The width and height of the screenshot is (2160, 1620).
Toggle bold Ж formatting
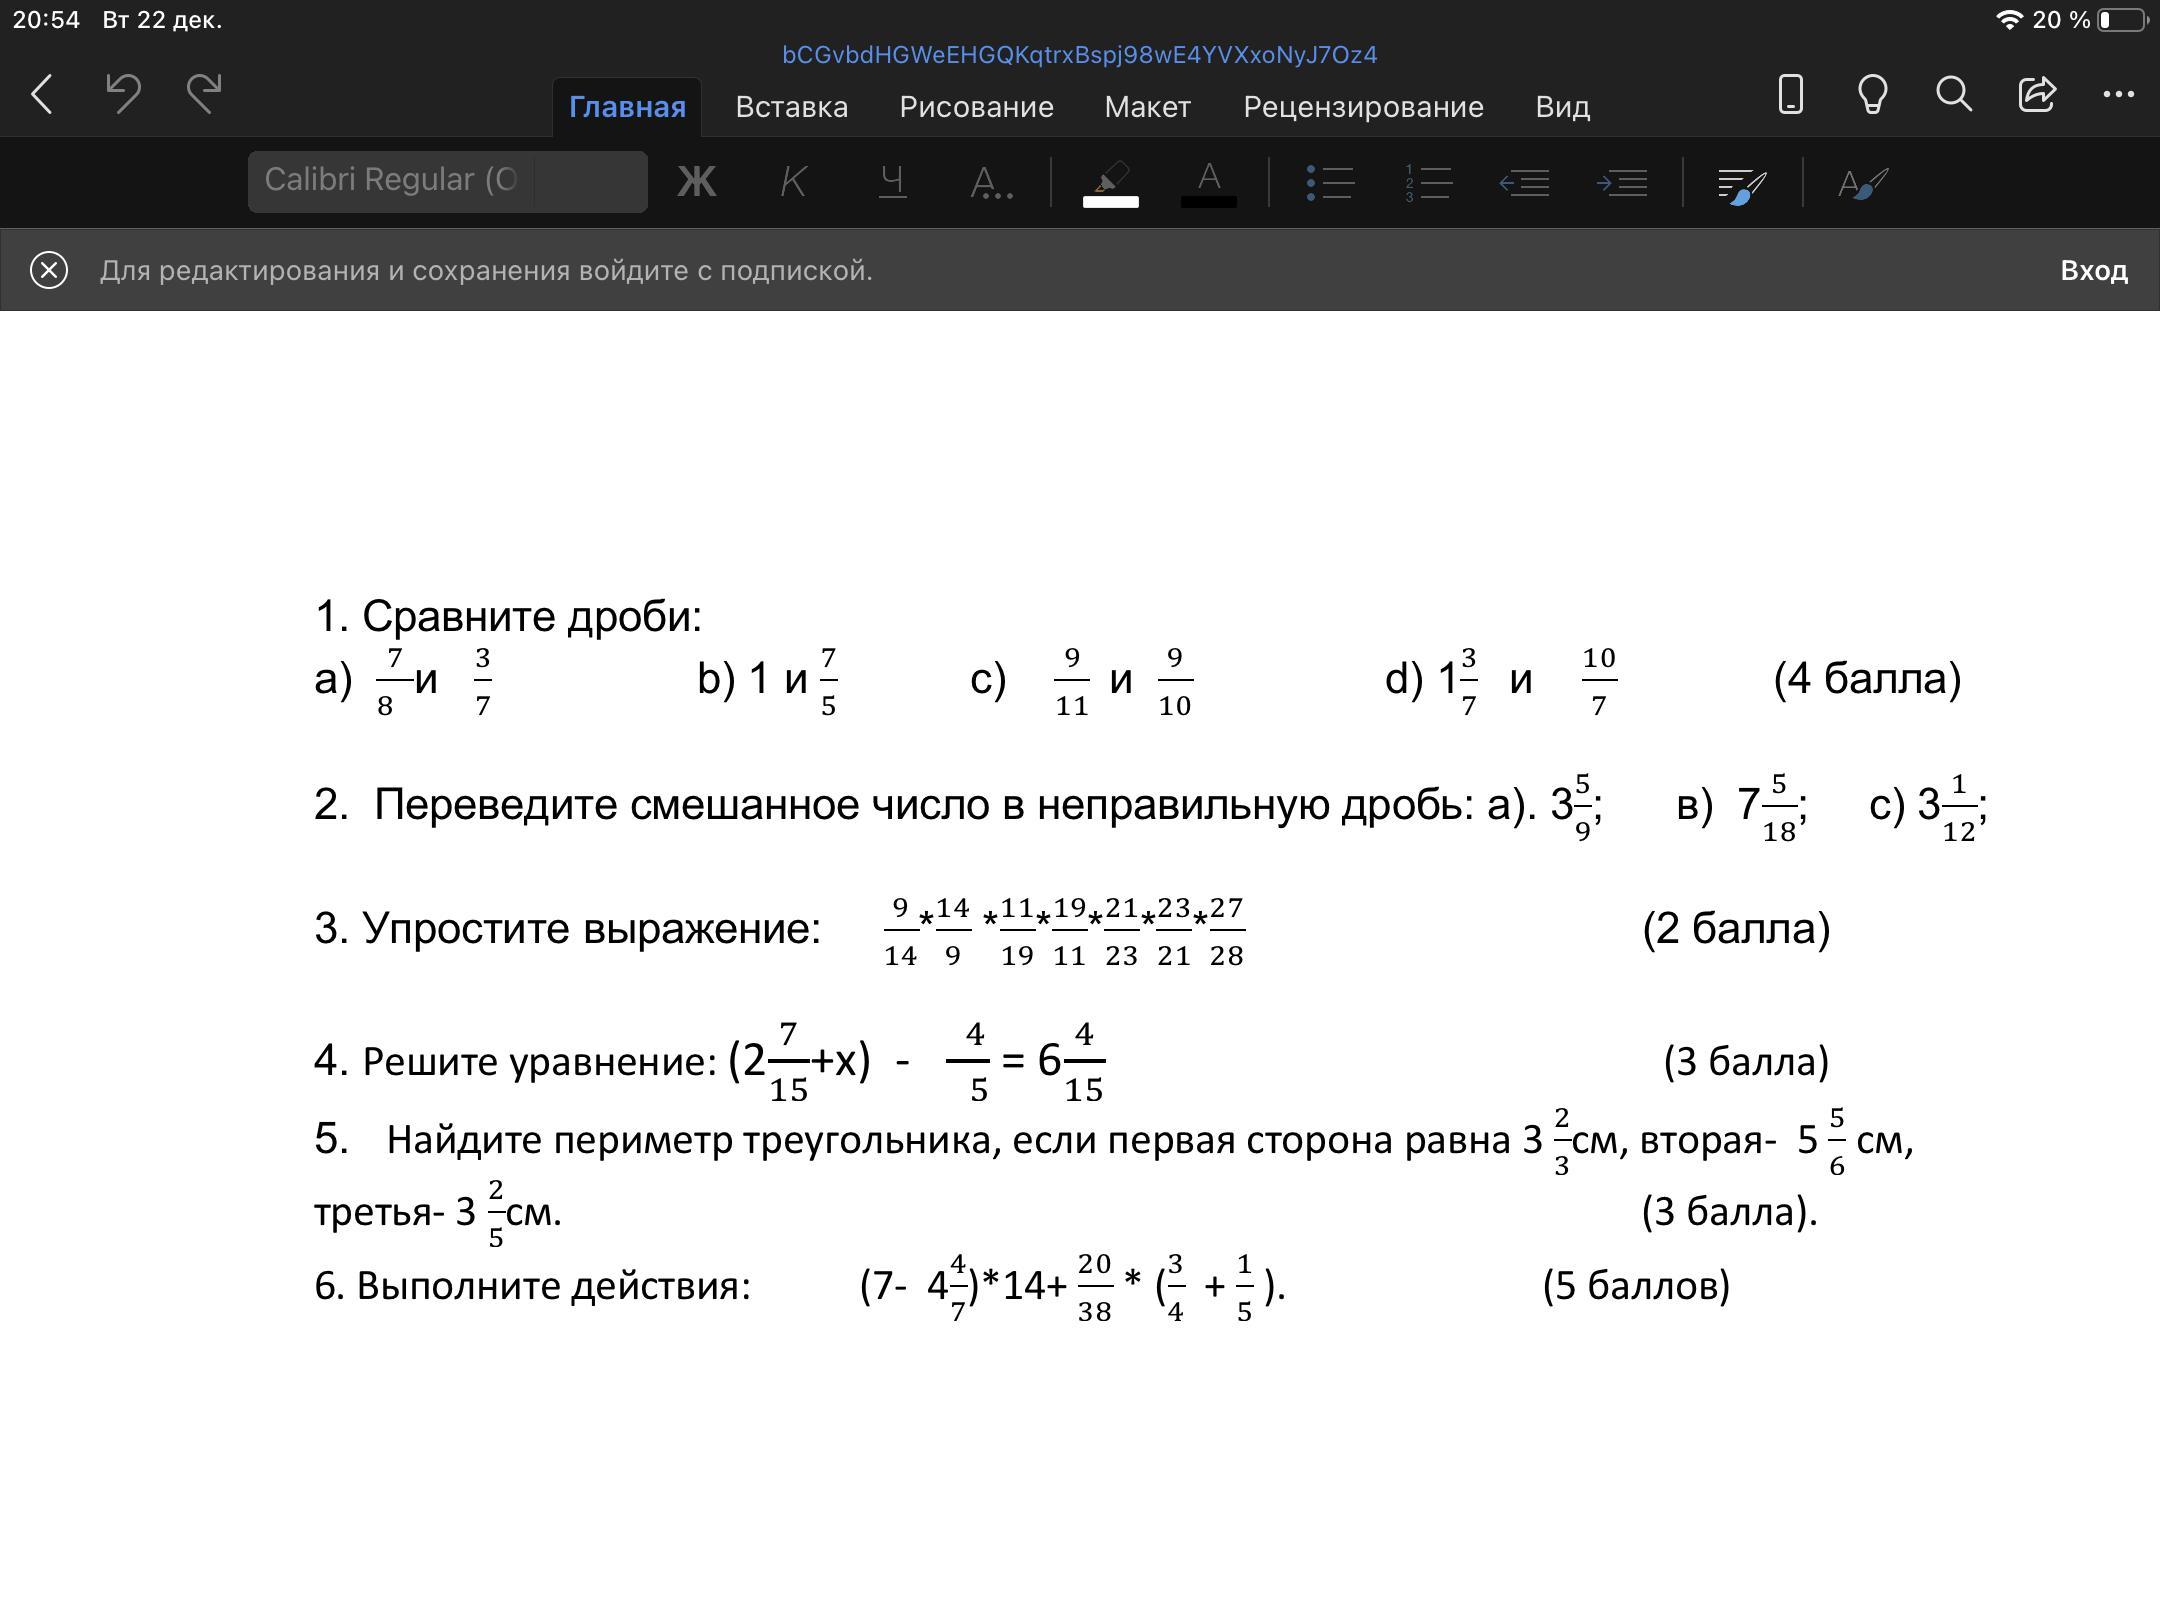(696, 182)
